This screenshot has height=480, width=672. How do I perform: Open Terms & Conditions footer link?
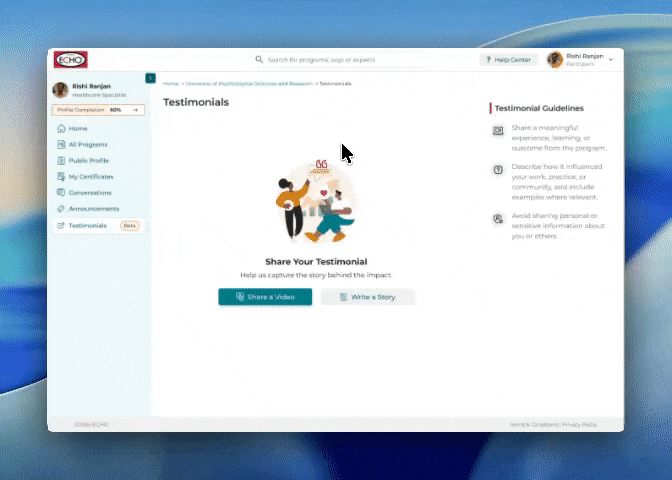tap(534, 424)
